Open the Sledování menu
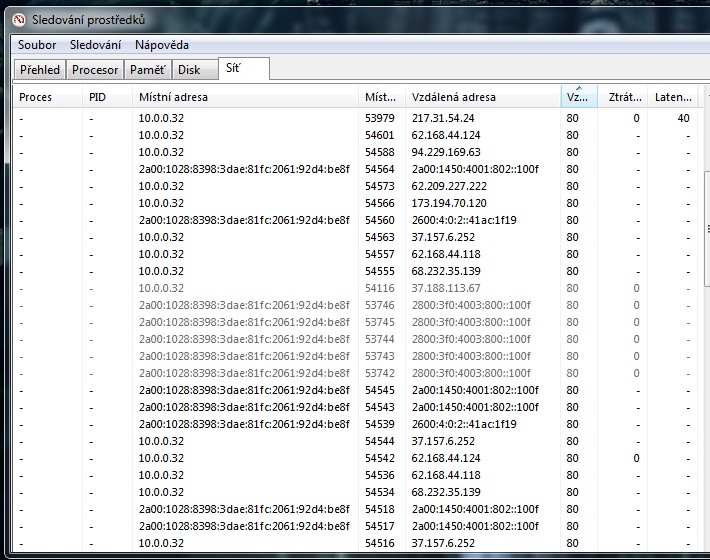Image resolution: width=710 pixels, height=560 pixels. click(x=95, y=45)
